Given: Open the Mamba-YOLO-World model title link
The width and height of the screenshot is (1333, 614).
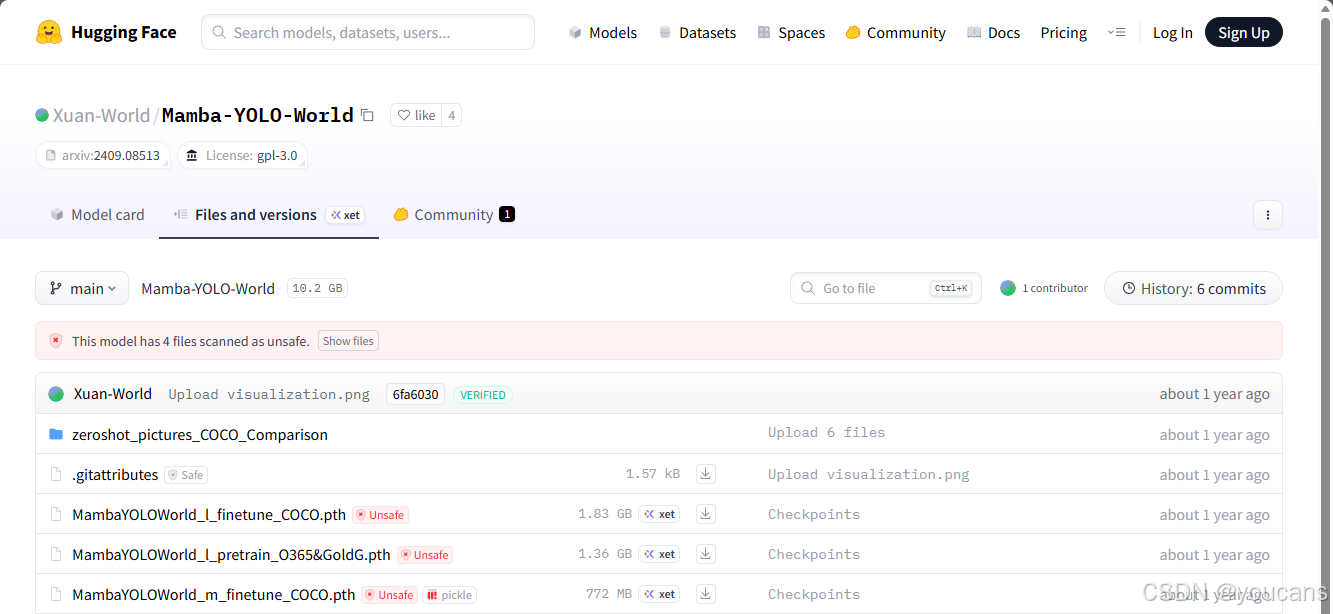Looking at the screenshot, I should [x=258, y=115].
